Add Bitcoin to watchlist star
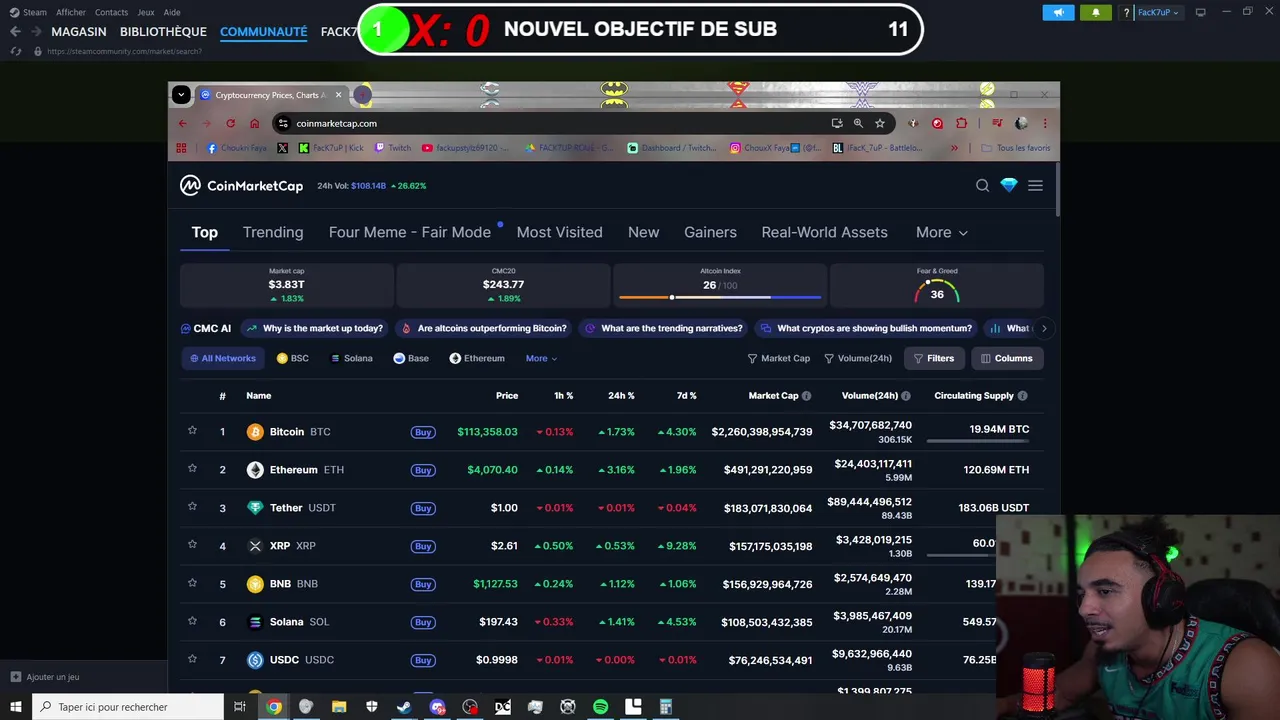The width and height of the screenshot is (1280, 720). (x=192, y=431)
